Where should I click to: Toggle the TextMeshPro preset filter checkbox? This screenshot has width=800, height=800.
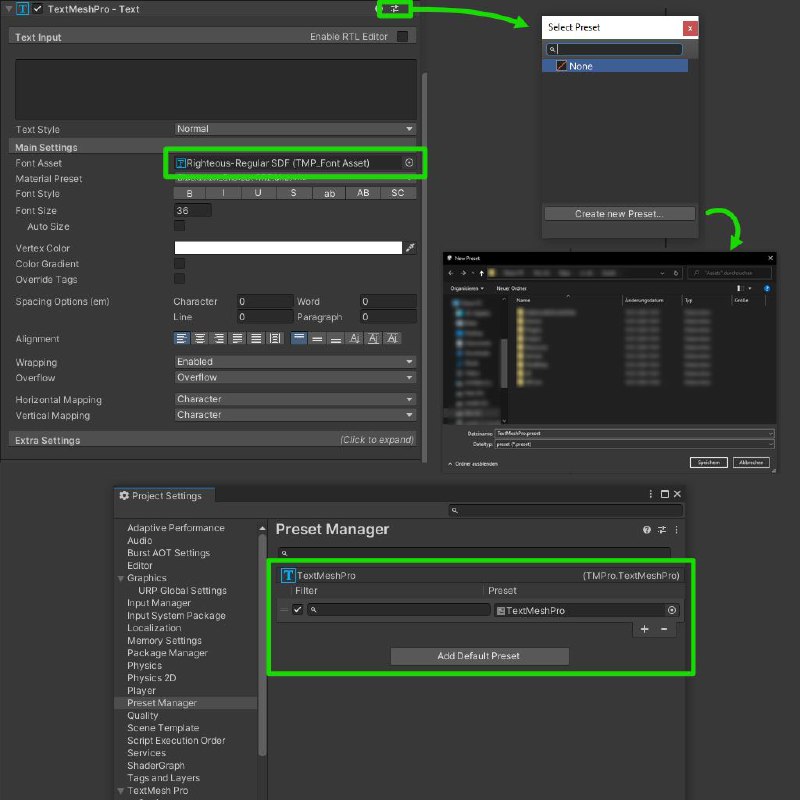(x=297, y=610)
